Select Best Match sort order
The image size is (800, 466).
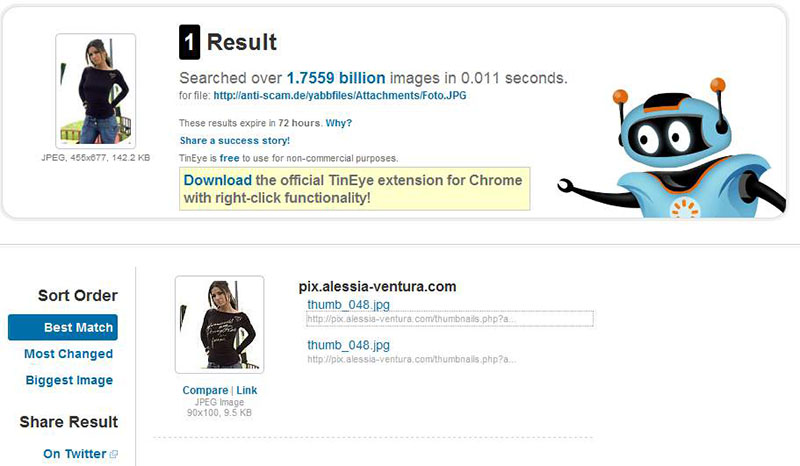[x=63, y=327]
